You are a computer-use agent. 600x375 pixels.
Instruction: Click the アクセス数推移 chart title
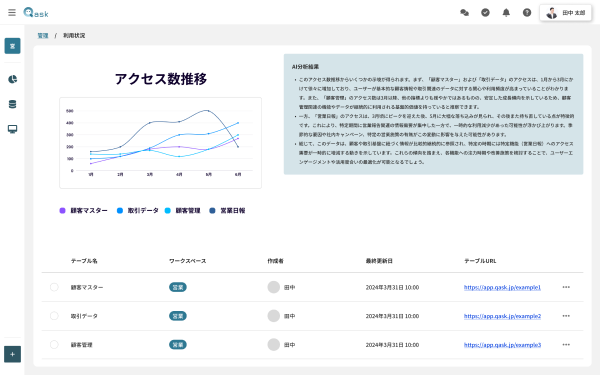[161, 79]
